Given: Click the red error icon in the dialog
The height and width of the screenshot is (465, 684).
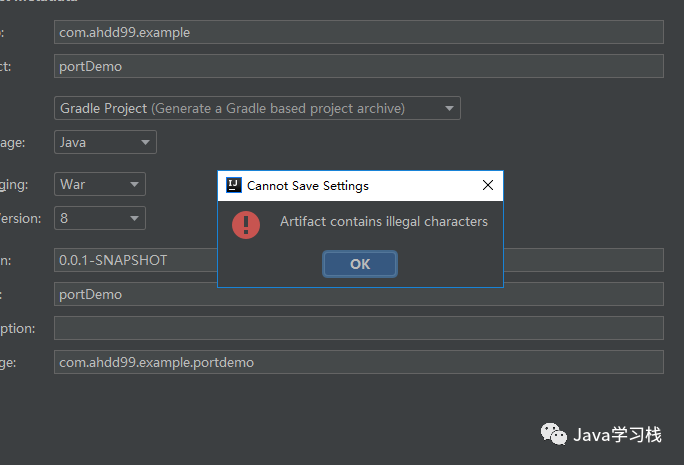Looking at the screenshot, I should point(246,223).
